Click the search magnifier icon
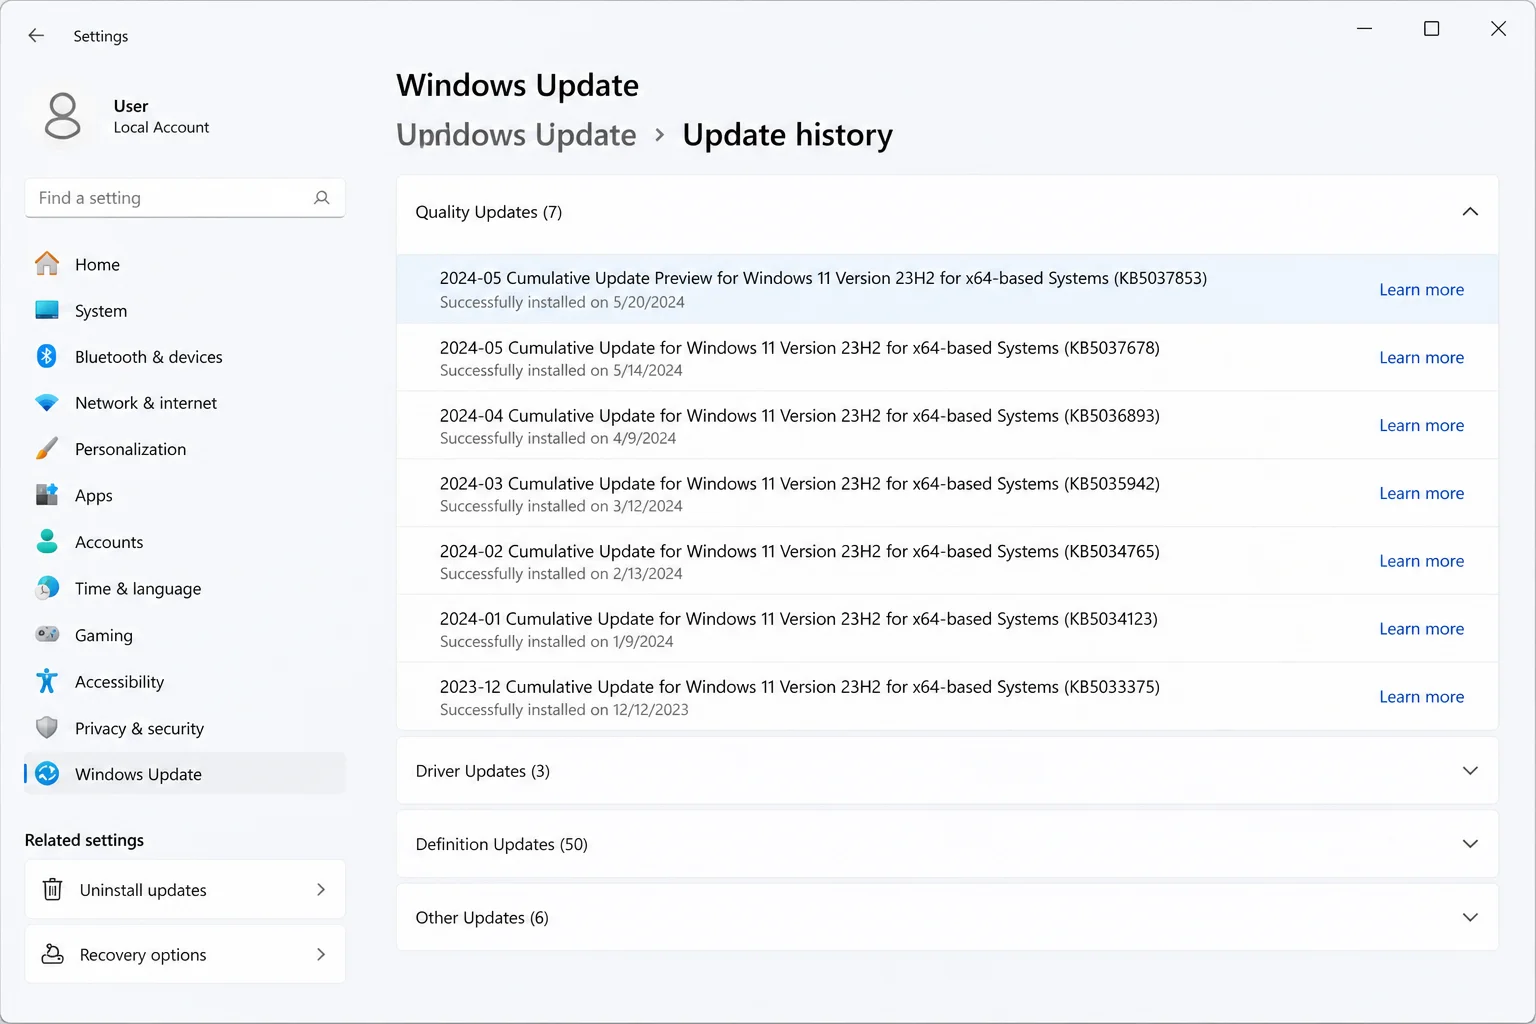The height and width of the screenshot is (1024, 1536). (x=321, y=198)
